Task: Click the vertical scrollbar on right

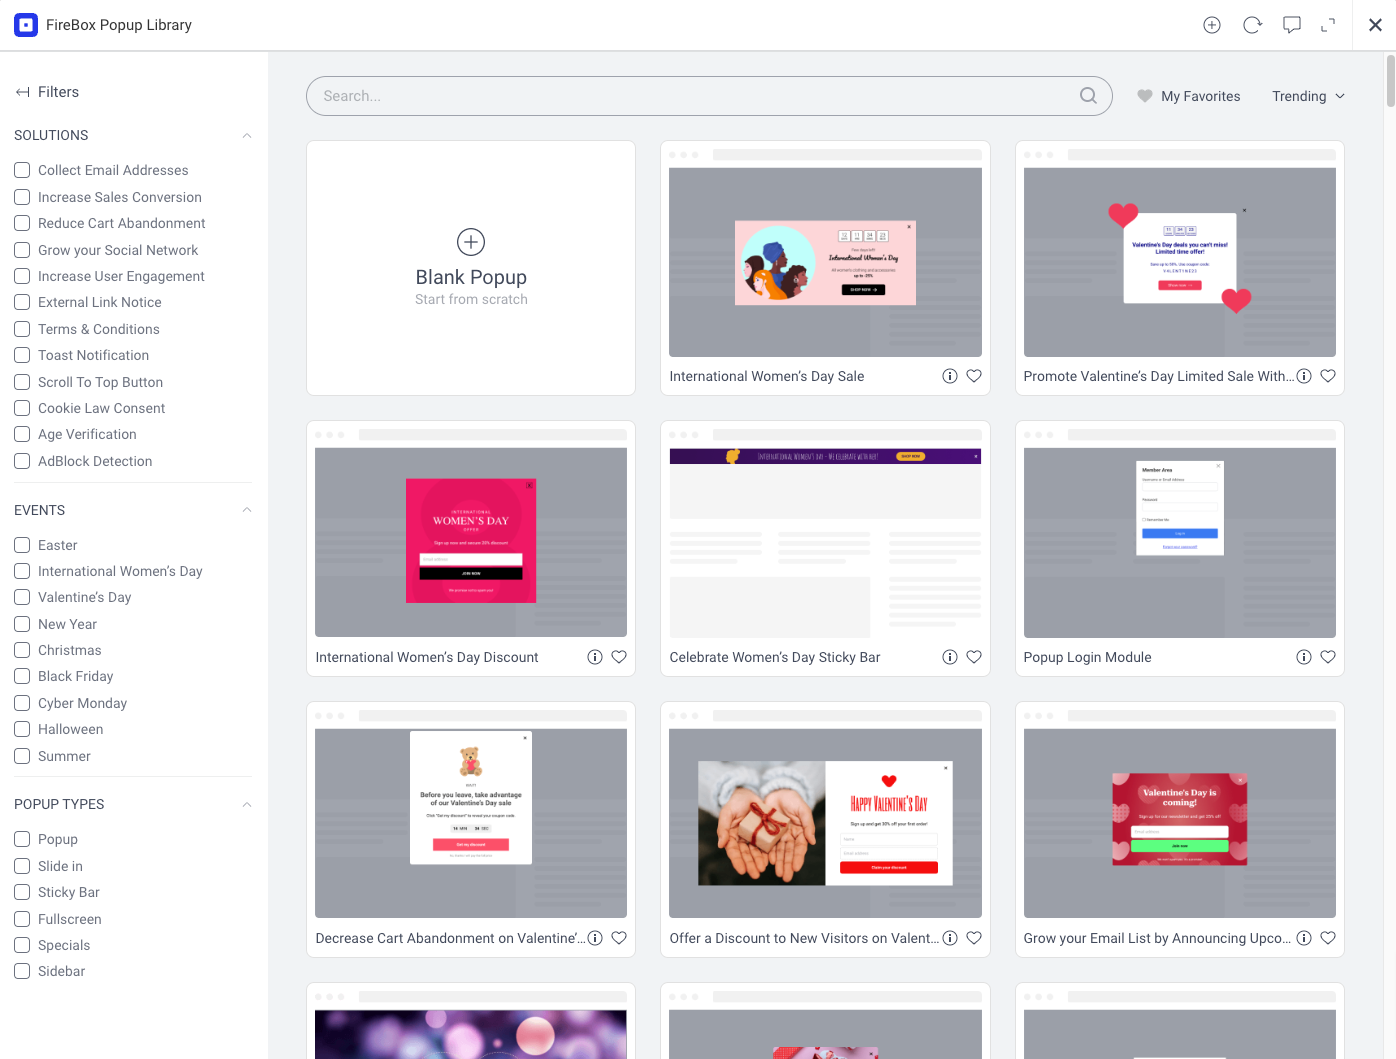Action: [1390, 80]
